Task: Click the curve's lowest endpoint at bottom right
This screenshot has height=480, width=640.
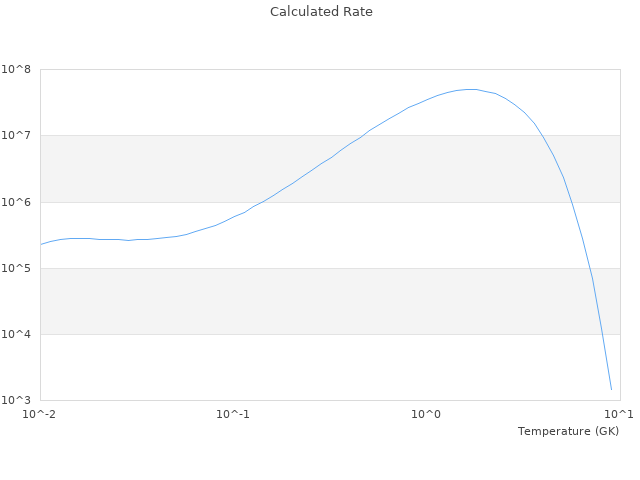Action: click(x=611, y=390)
